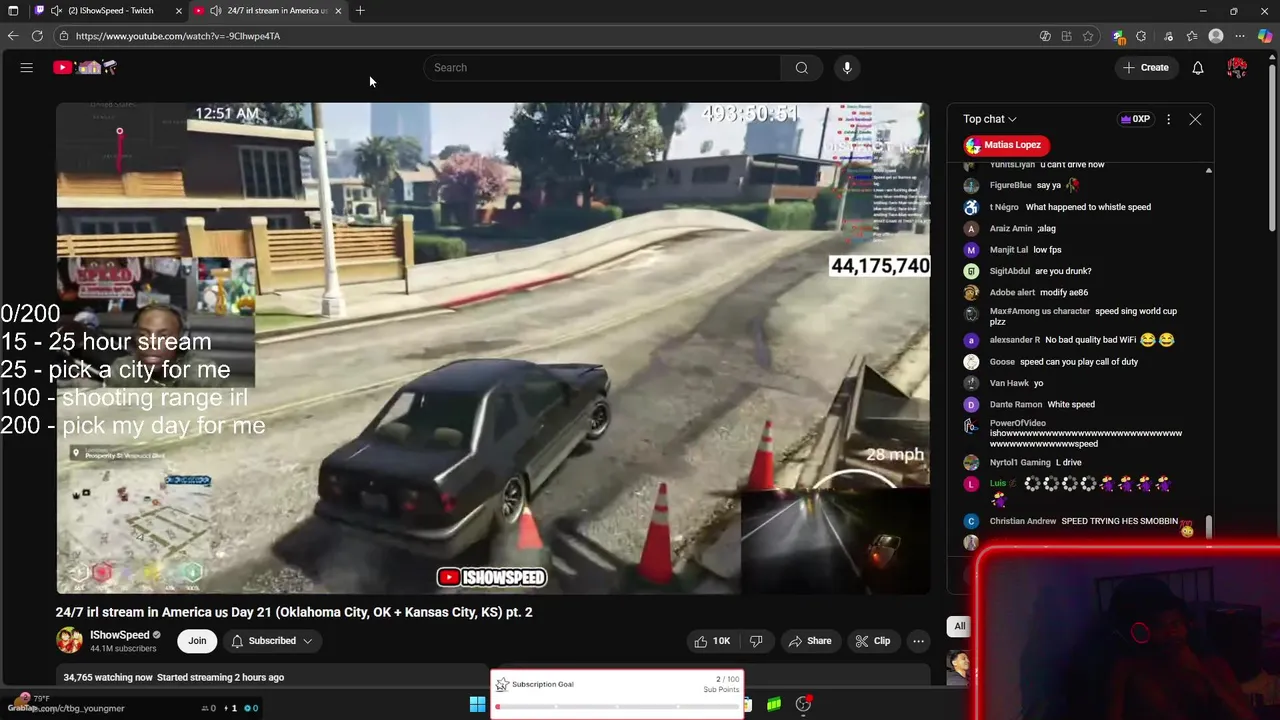Open the YouTube account avatar menu

point(1237,68)
